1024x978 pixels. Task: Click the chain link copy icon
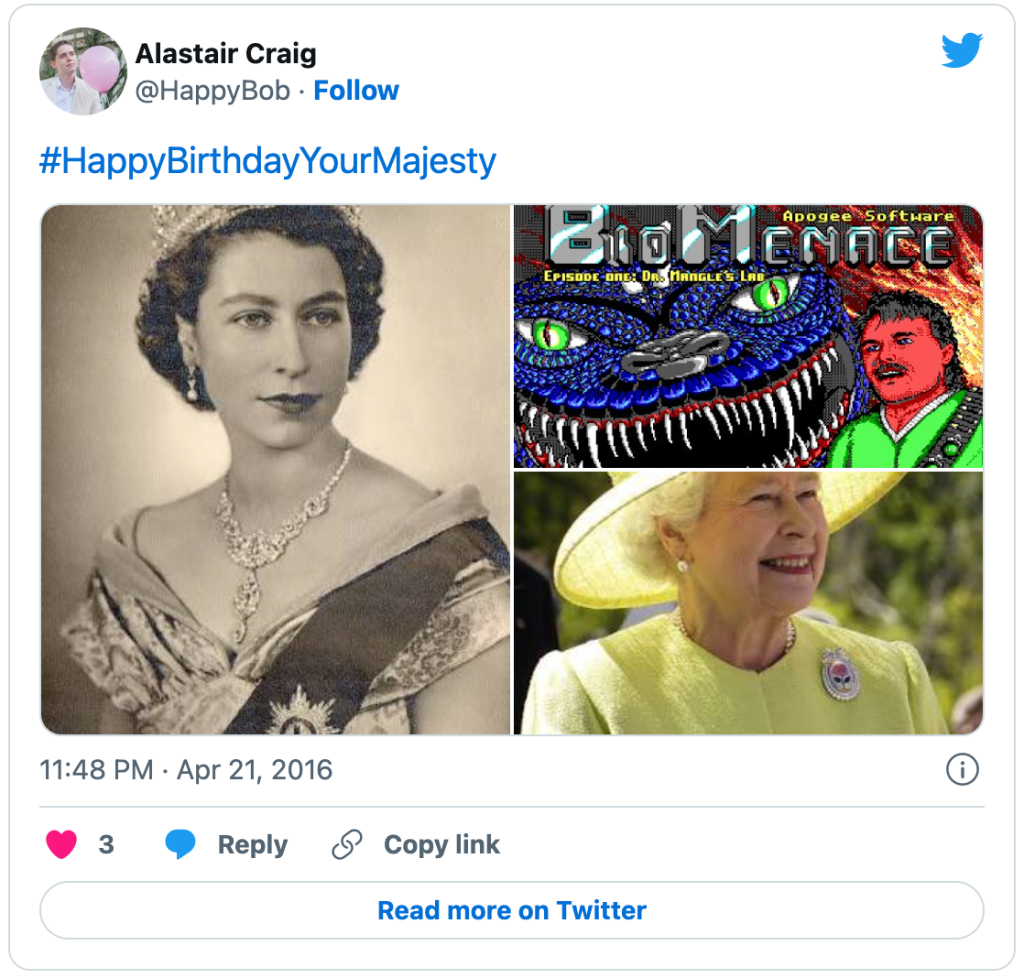(346, 845)
